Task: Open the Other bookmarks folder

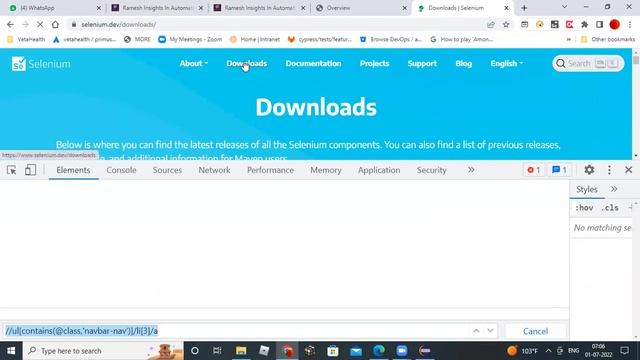Action: click(608, 39)
